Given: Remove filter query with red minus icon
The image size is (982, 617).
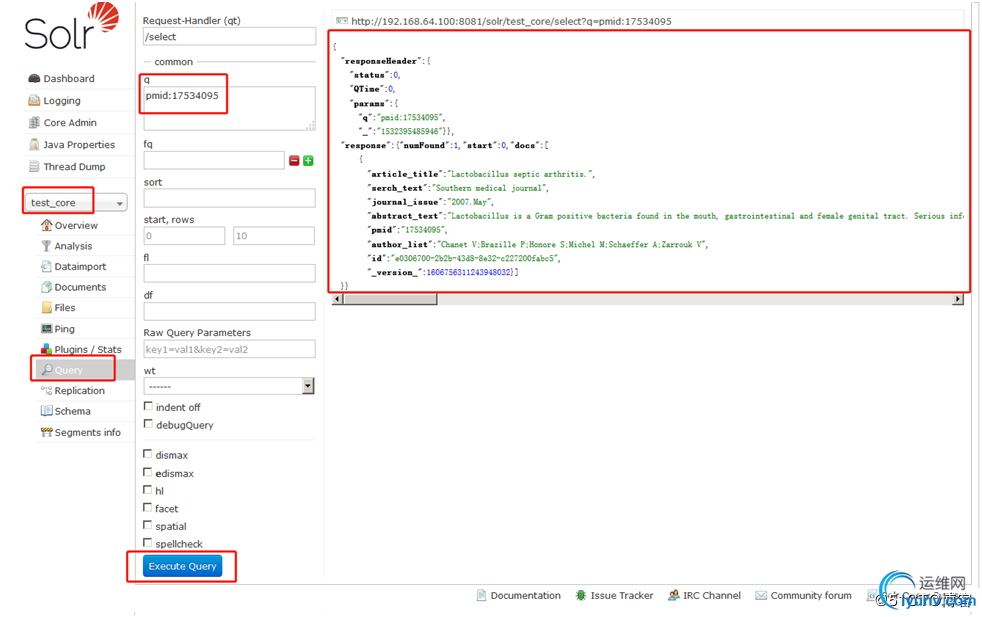Looking at the screenshot, I should click(x=294, y=161).
